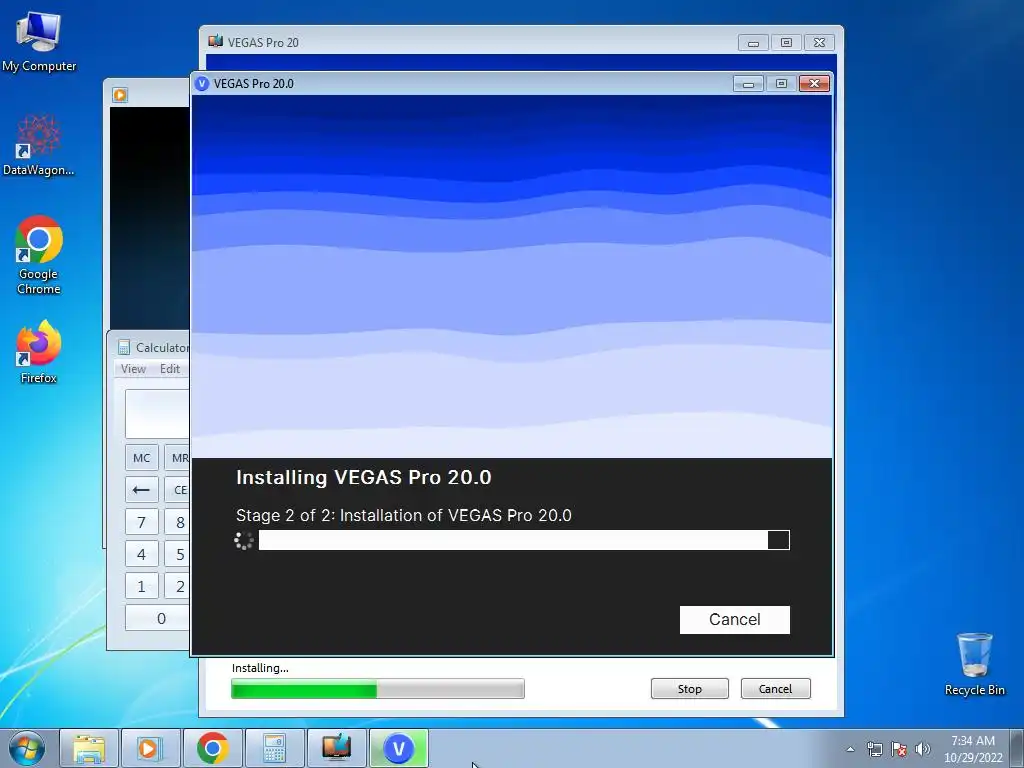Switch to Calculator in the taskbar
Image resolution: width=1024 pixels, height=768 pixels.
274,748
